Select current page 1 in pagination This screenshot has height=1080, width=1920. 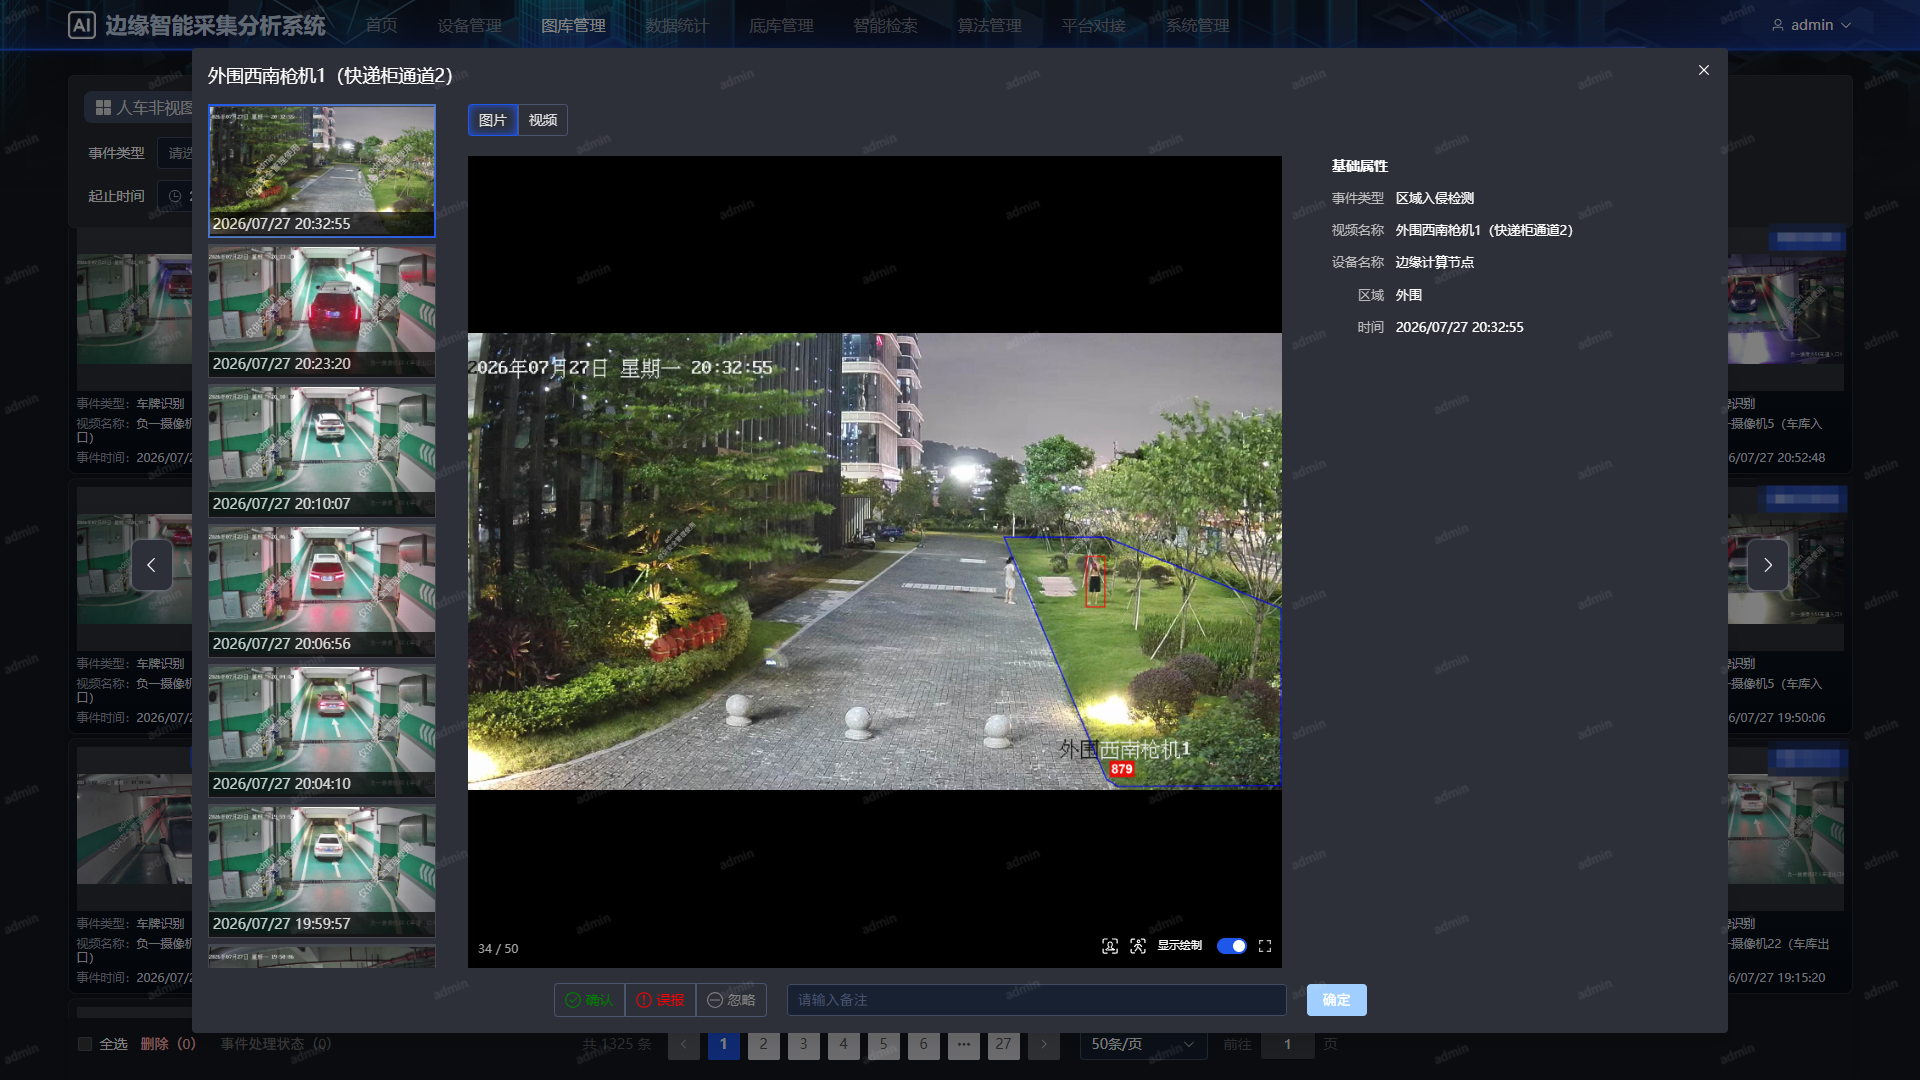(x=724, y=1044)
